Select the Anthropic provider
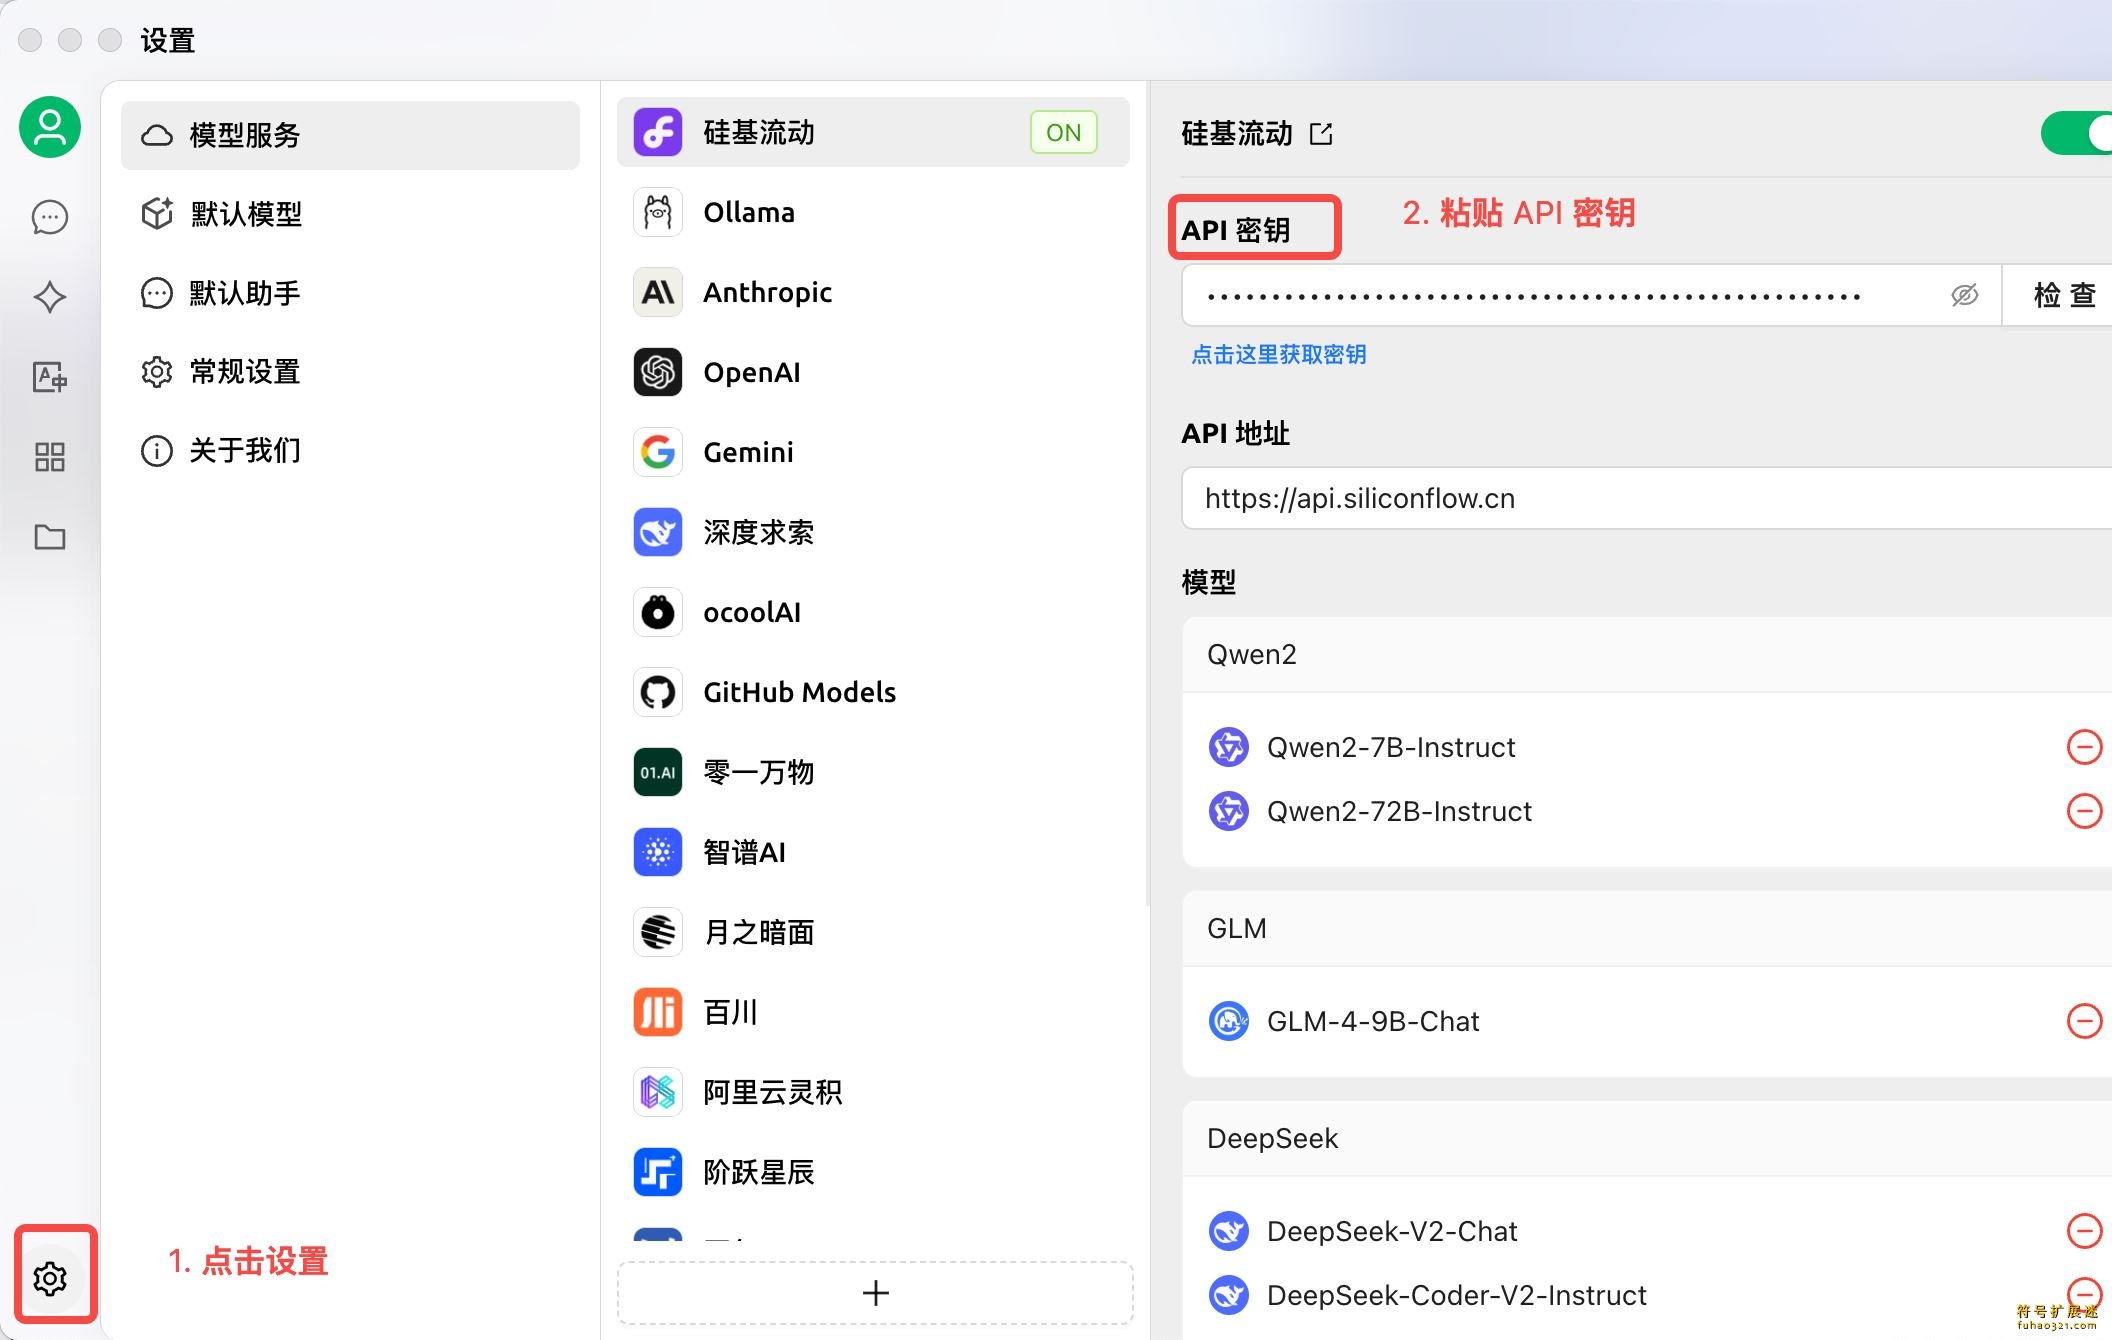The width and height of the screenshot is (2112, 1340). click(x=873, y=292)
